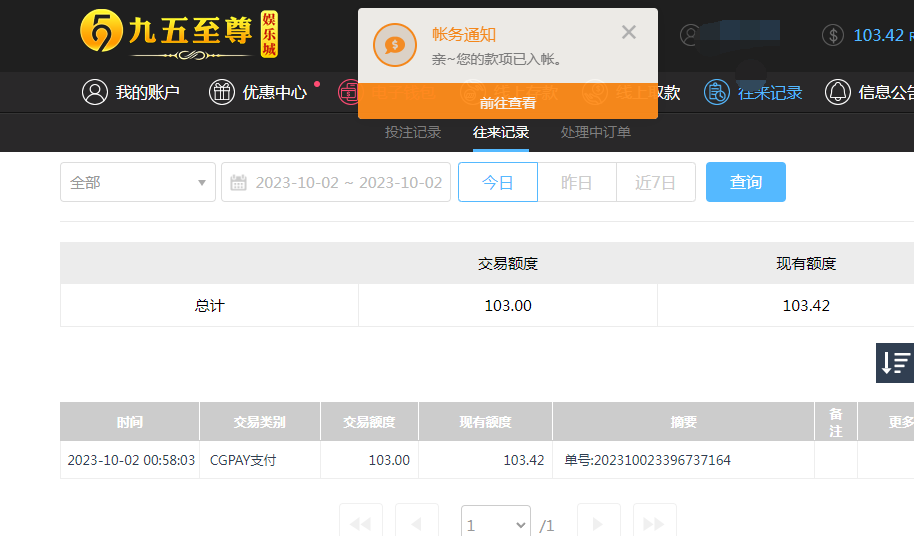
Task: Click the 往来记录 document icon
Action: click(x=717, y=93)
